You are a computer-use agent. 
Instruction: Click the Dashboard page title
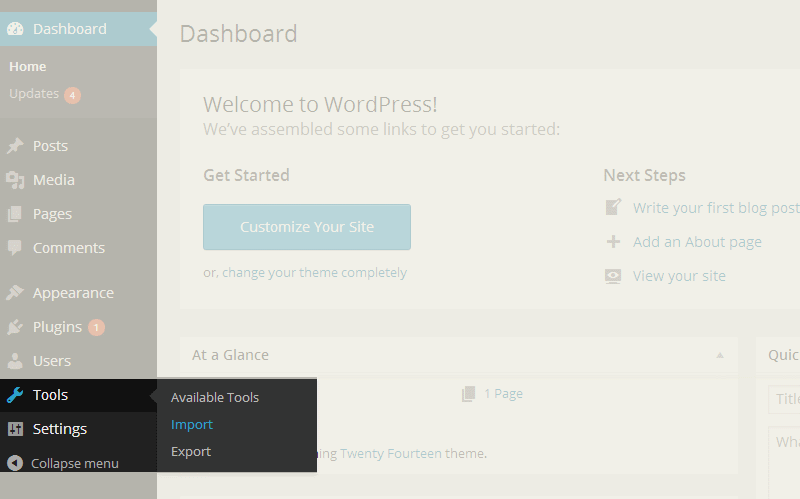pyautogui.click(x=238, y=34)
